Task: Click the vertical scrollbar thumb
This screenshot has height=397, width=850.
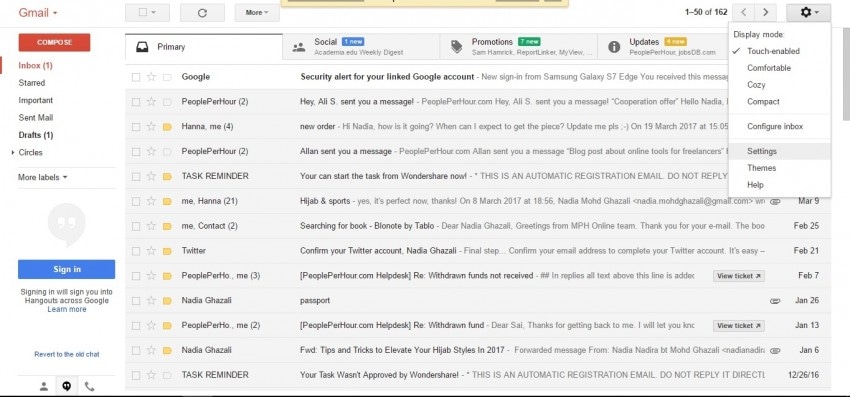Action: [846, 73]
